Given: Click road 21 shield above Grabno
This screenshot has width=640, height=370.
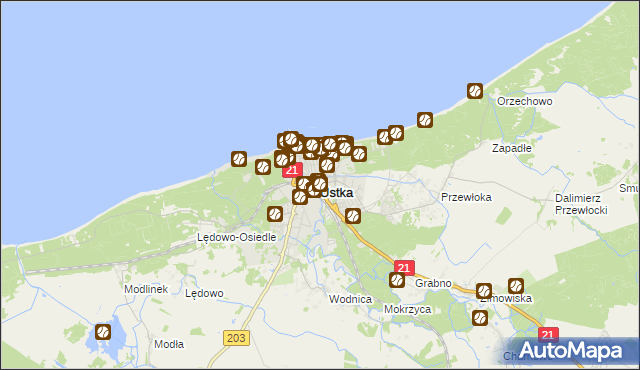Looking at the screenshot, I should (404, 268).
